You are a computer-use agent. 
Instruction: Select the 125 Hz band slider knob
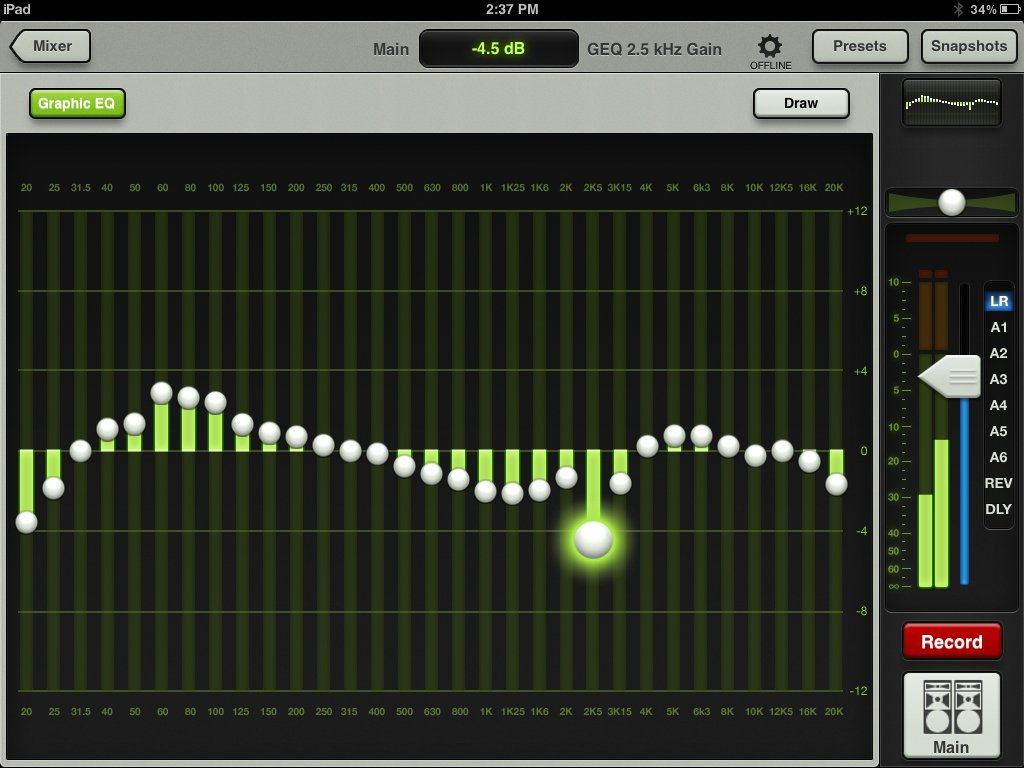tap(242, 424)
